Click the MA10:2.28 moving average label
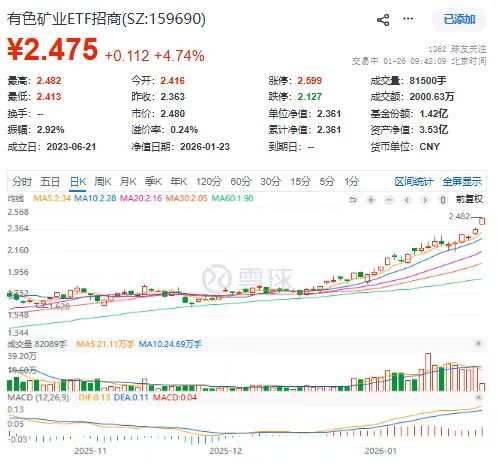This screenshot has height=463, width=498. [95, 198]
